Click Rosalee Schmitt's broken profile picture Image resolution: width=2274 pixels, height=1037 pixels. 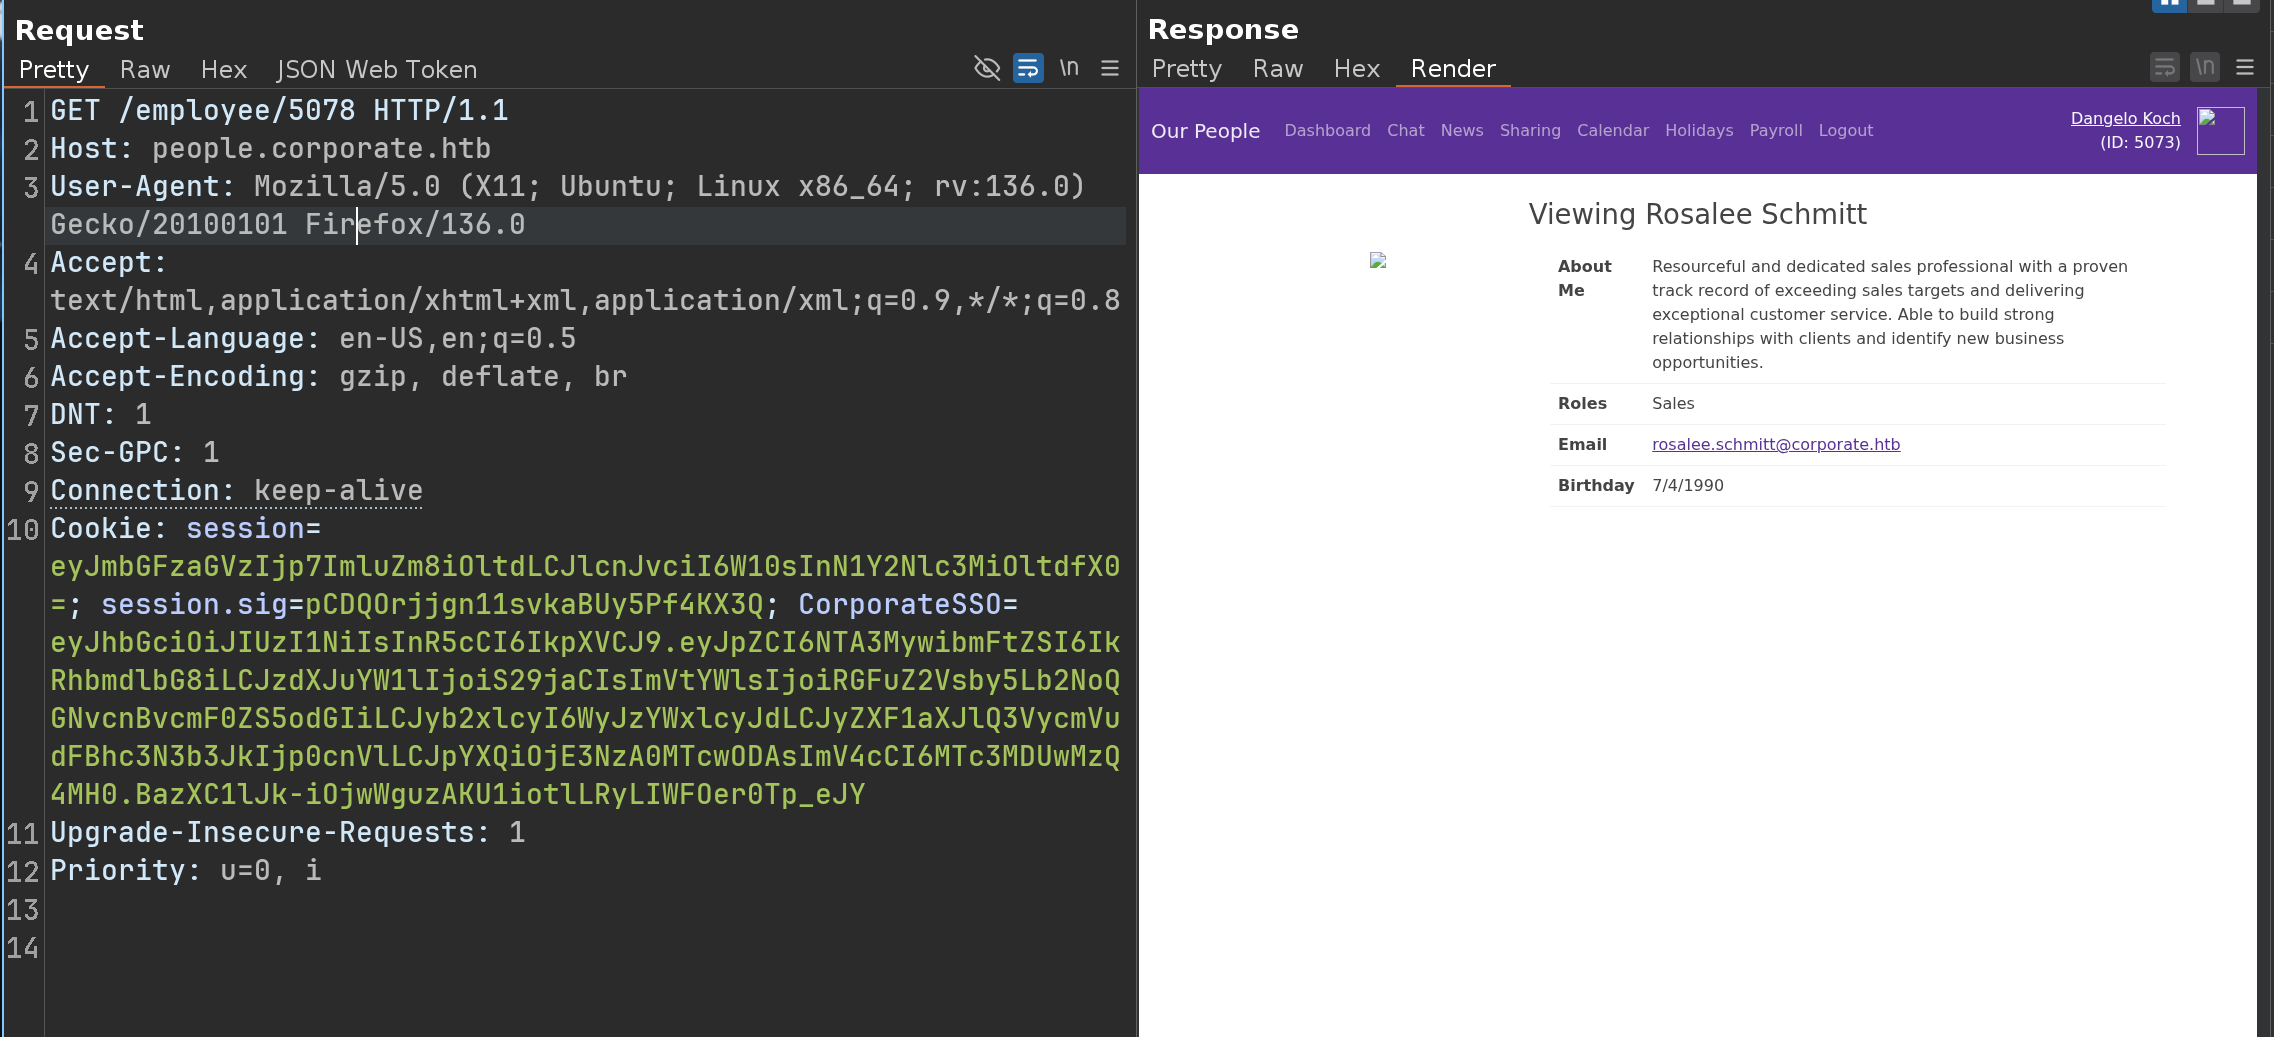tap(1378, 260)
